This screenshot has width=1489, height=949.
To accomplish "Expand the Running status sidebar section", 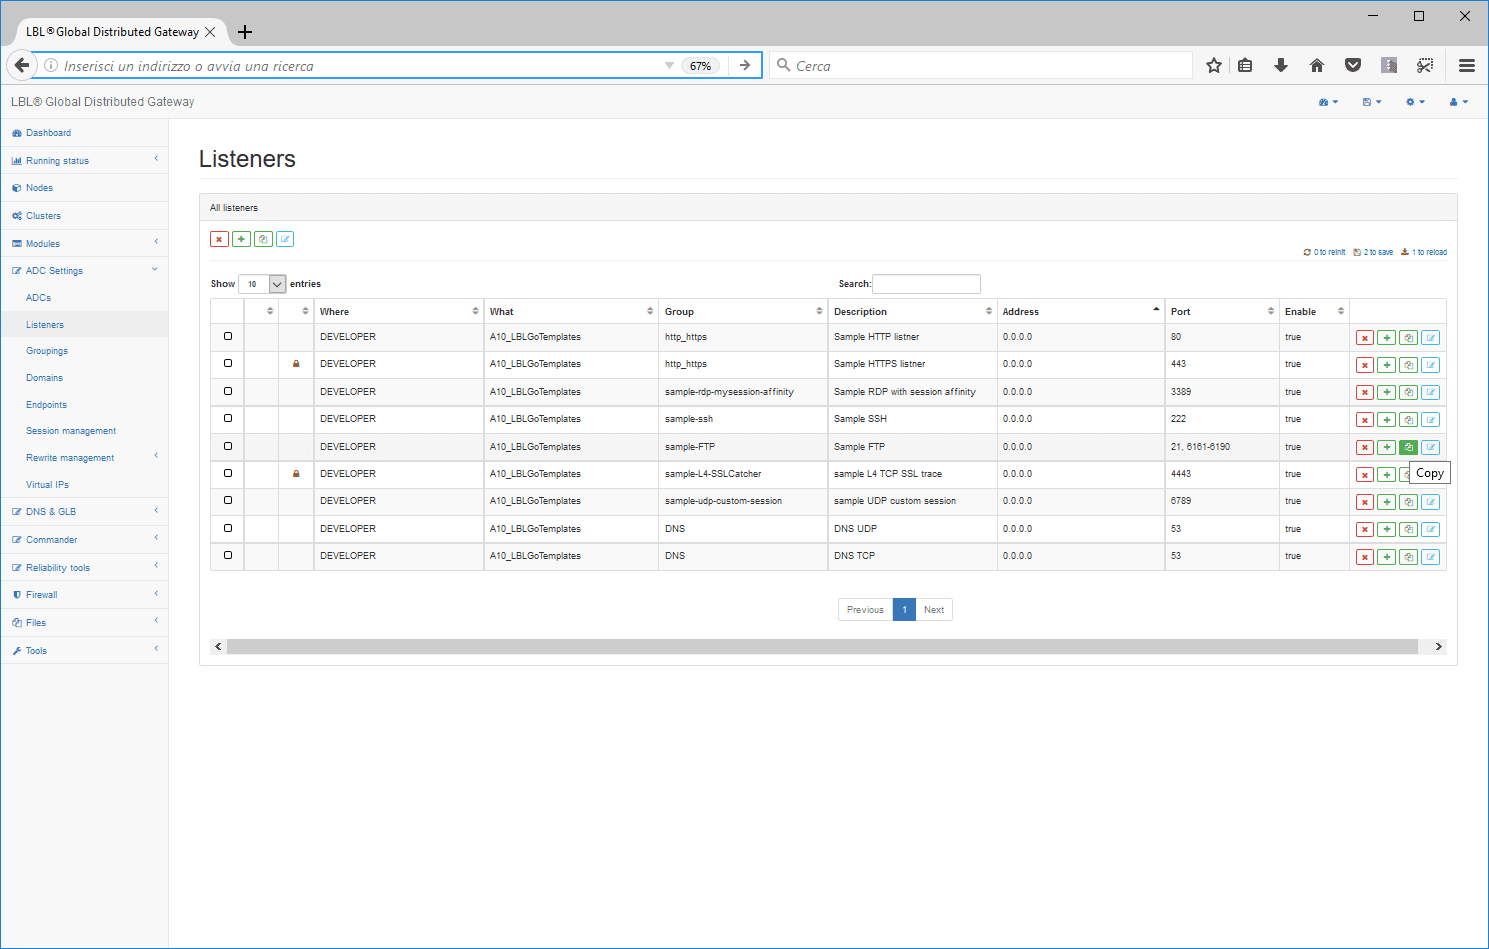I will [84, 160].
